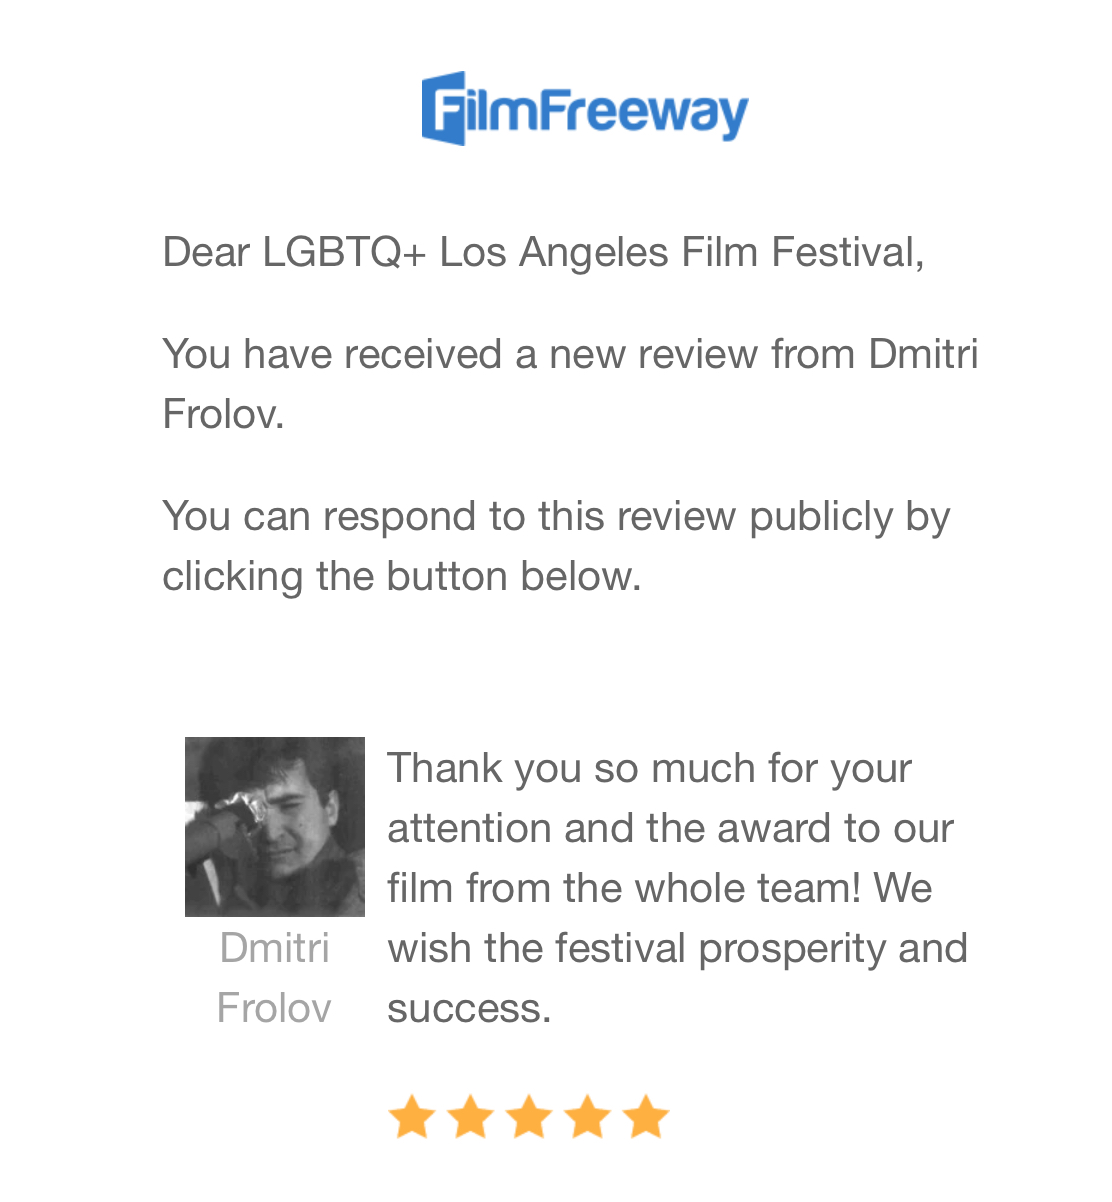Click the first rating star

pos(410,1117)
